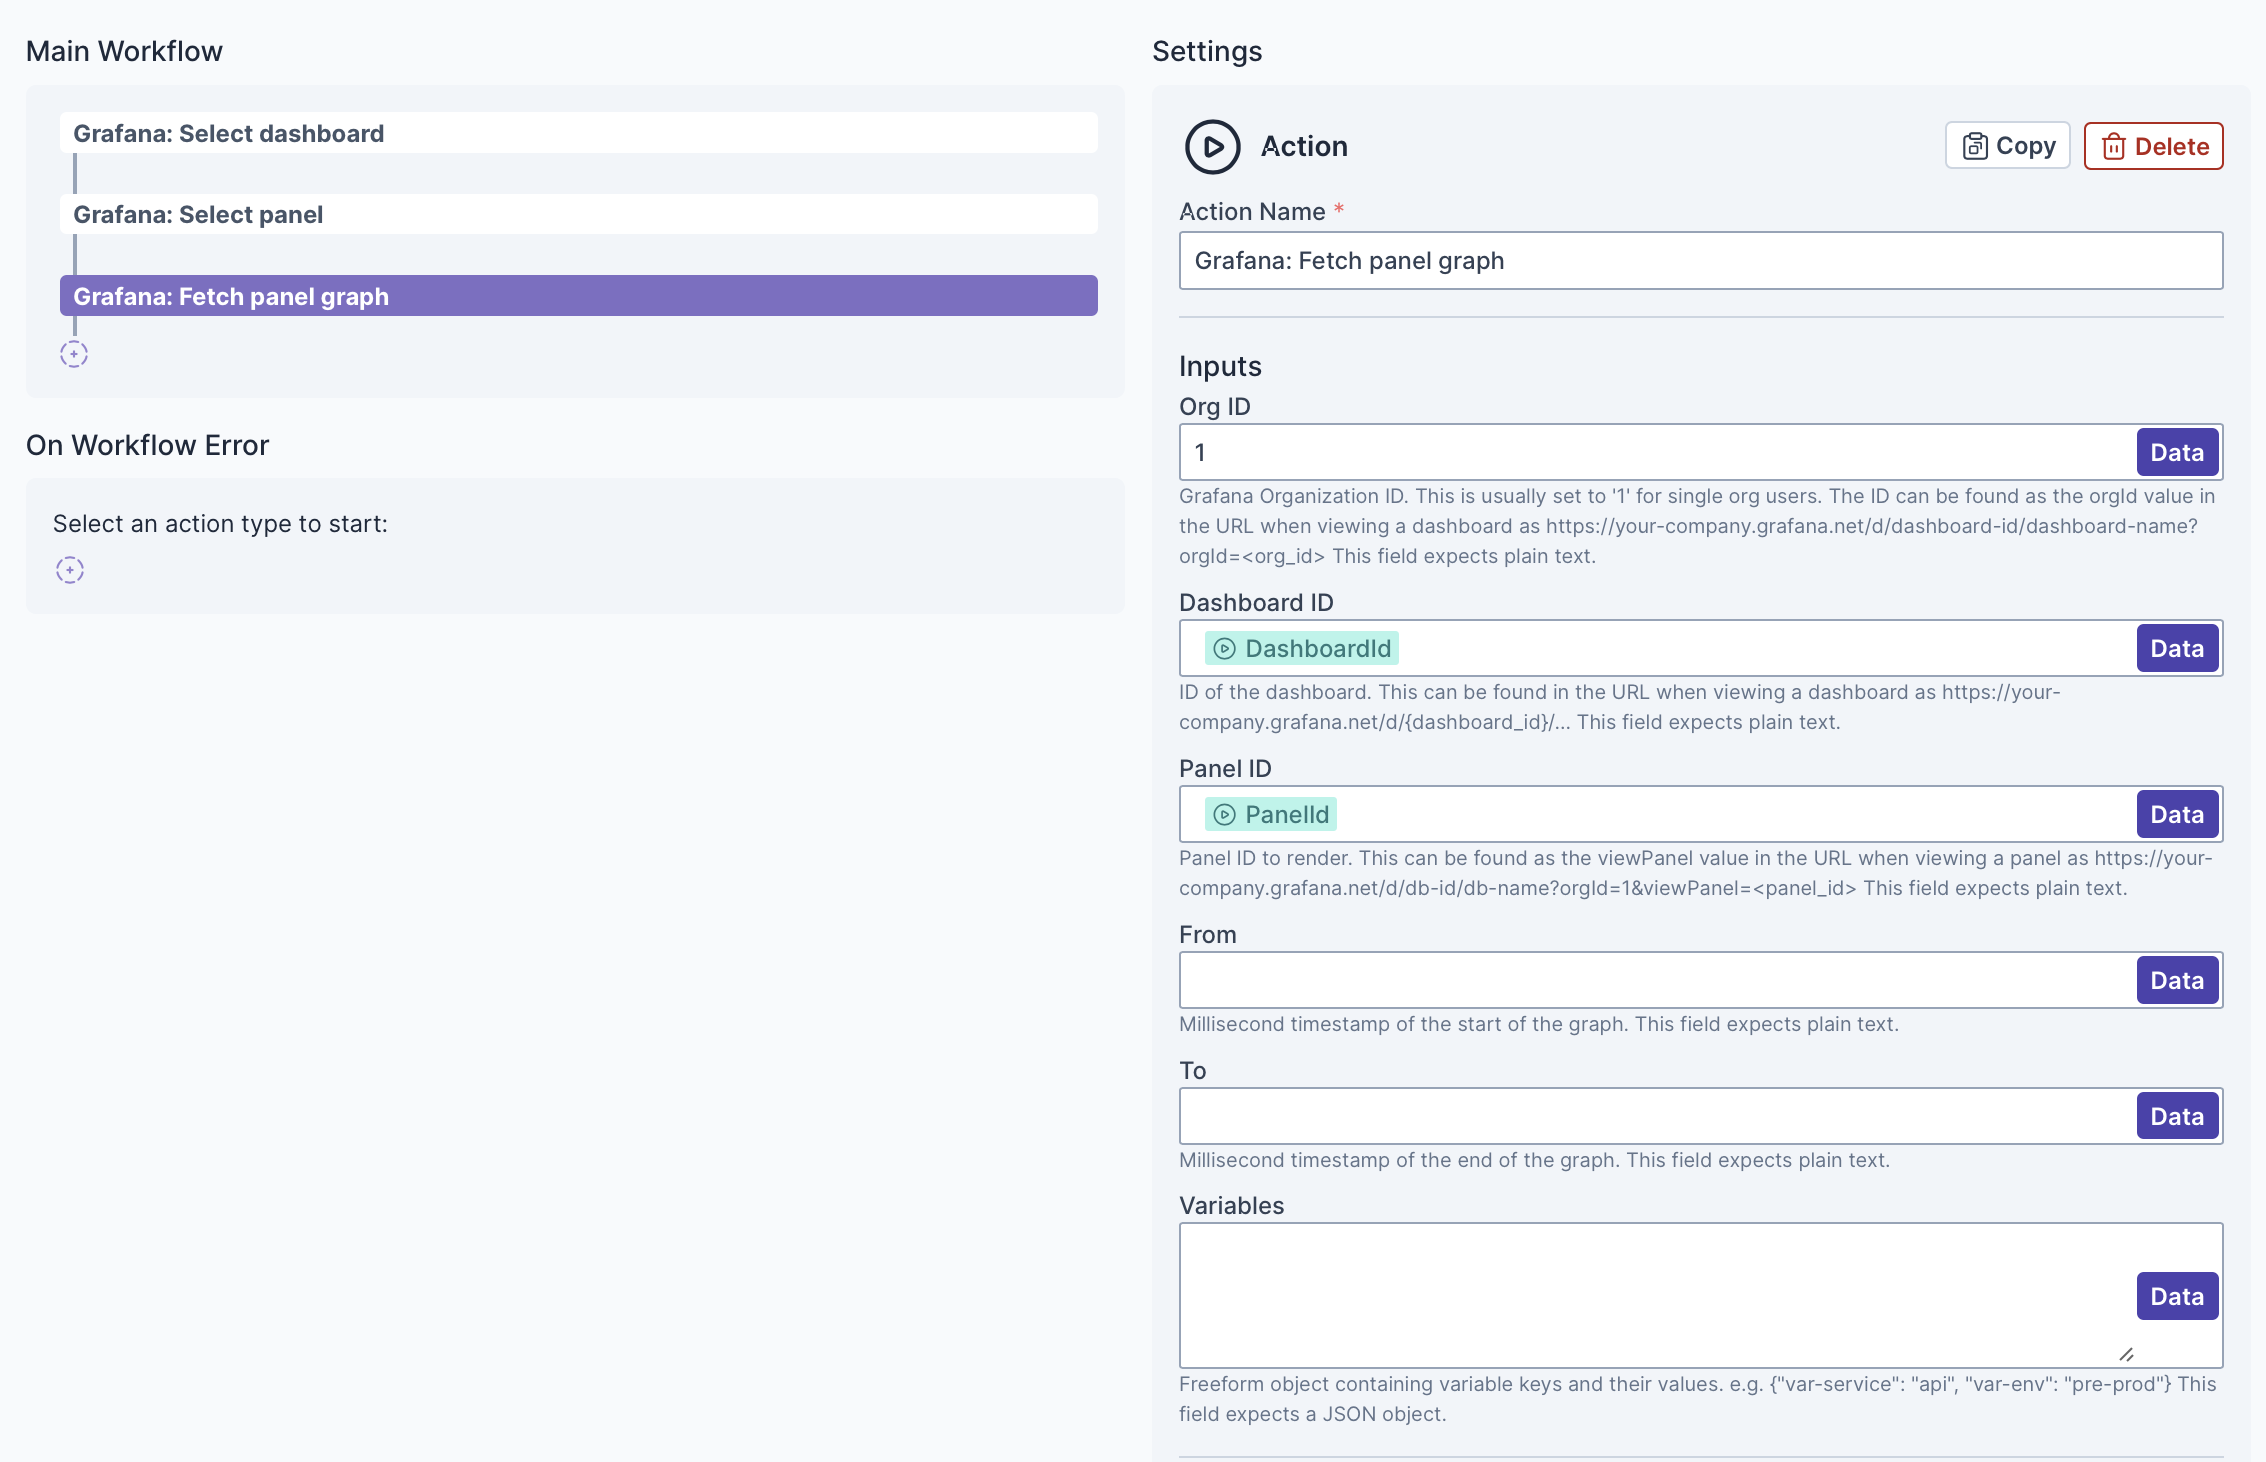This screenshot has width=2266, height=1462.
Task: Copy this action
Action: [x=2007, y=146]
